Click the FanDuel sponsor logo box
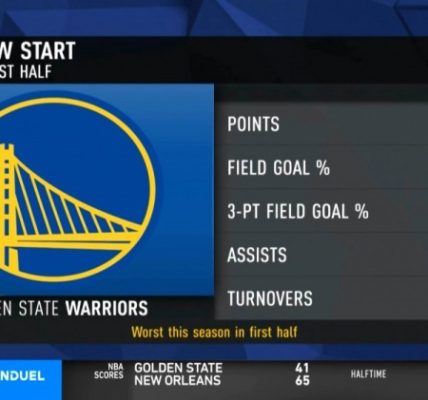Image resolution: width=428 pixels, height=400 pixels. 31,380
